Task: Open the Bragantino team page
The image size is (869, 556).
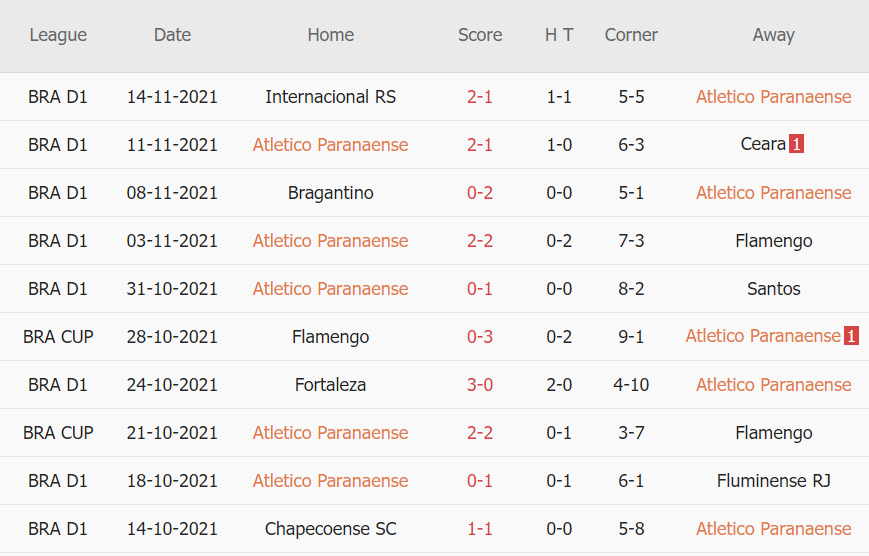Action: pos(331,193)
